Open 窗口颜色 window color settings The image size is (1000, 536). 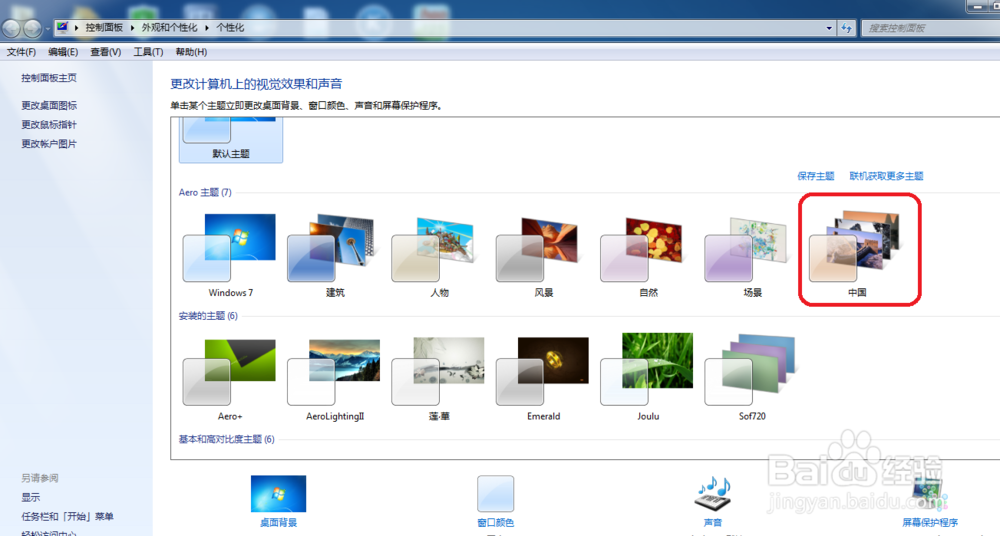(496, 502)
